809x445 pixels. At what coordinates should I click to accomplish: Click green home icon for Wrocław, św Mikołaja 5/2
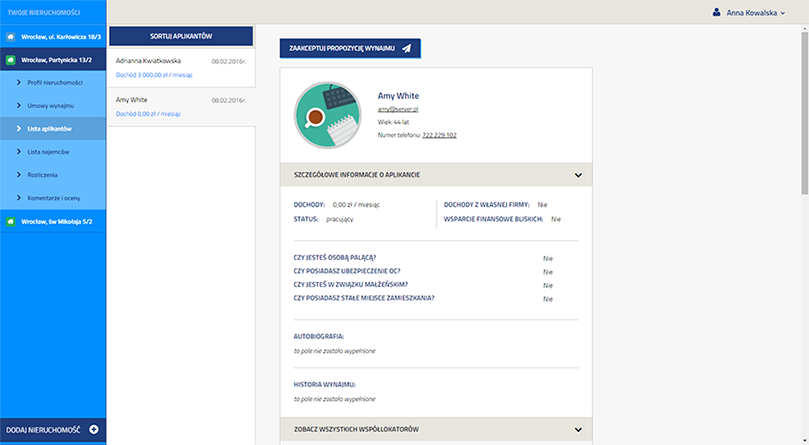coord(10,221)
